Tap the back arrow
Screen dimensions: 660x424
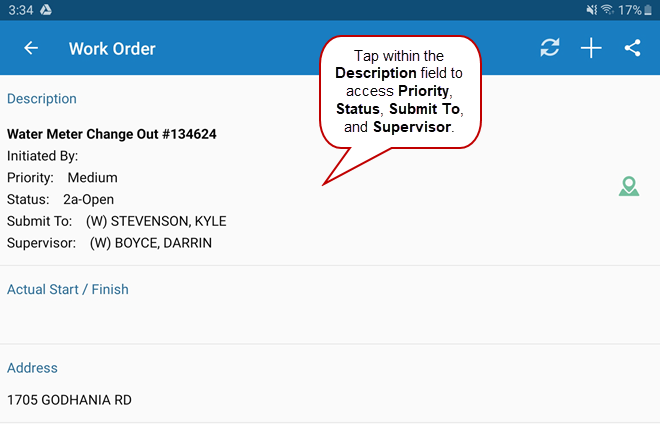pos(31,48)
